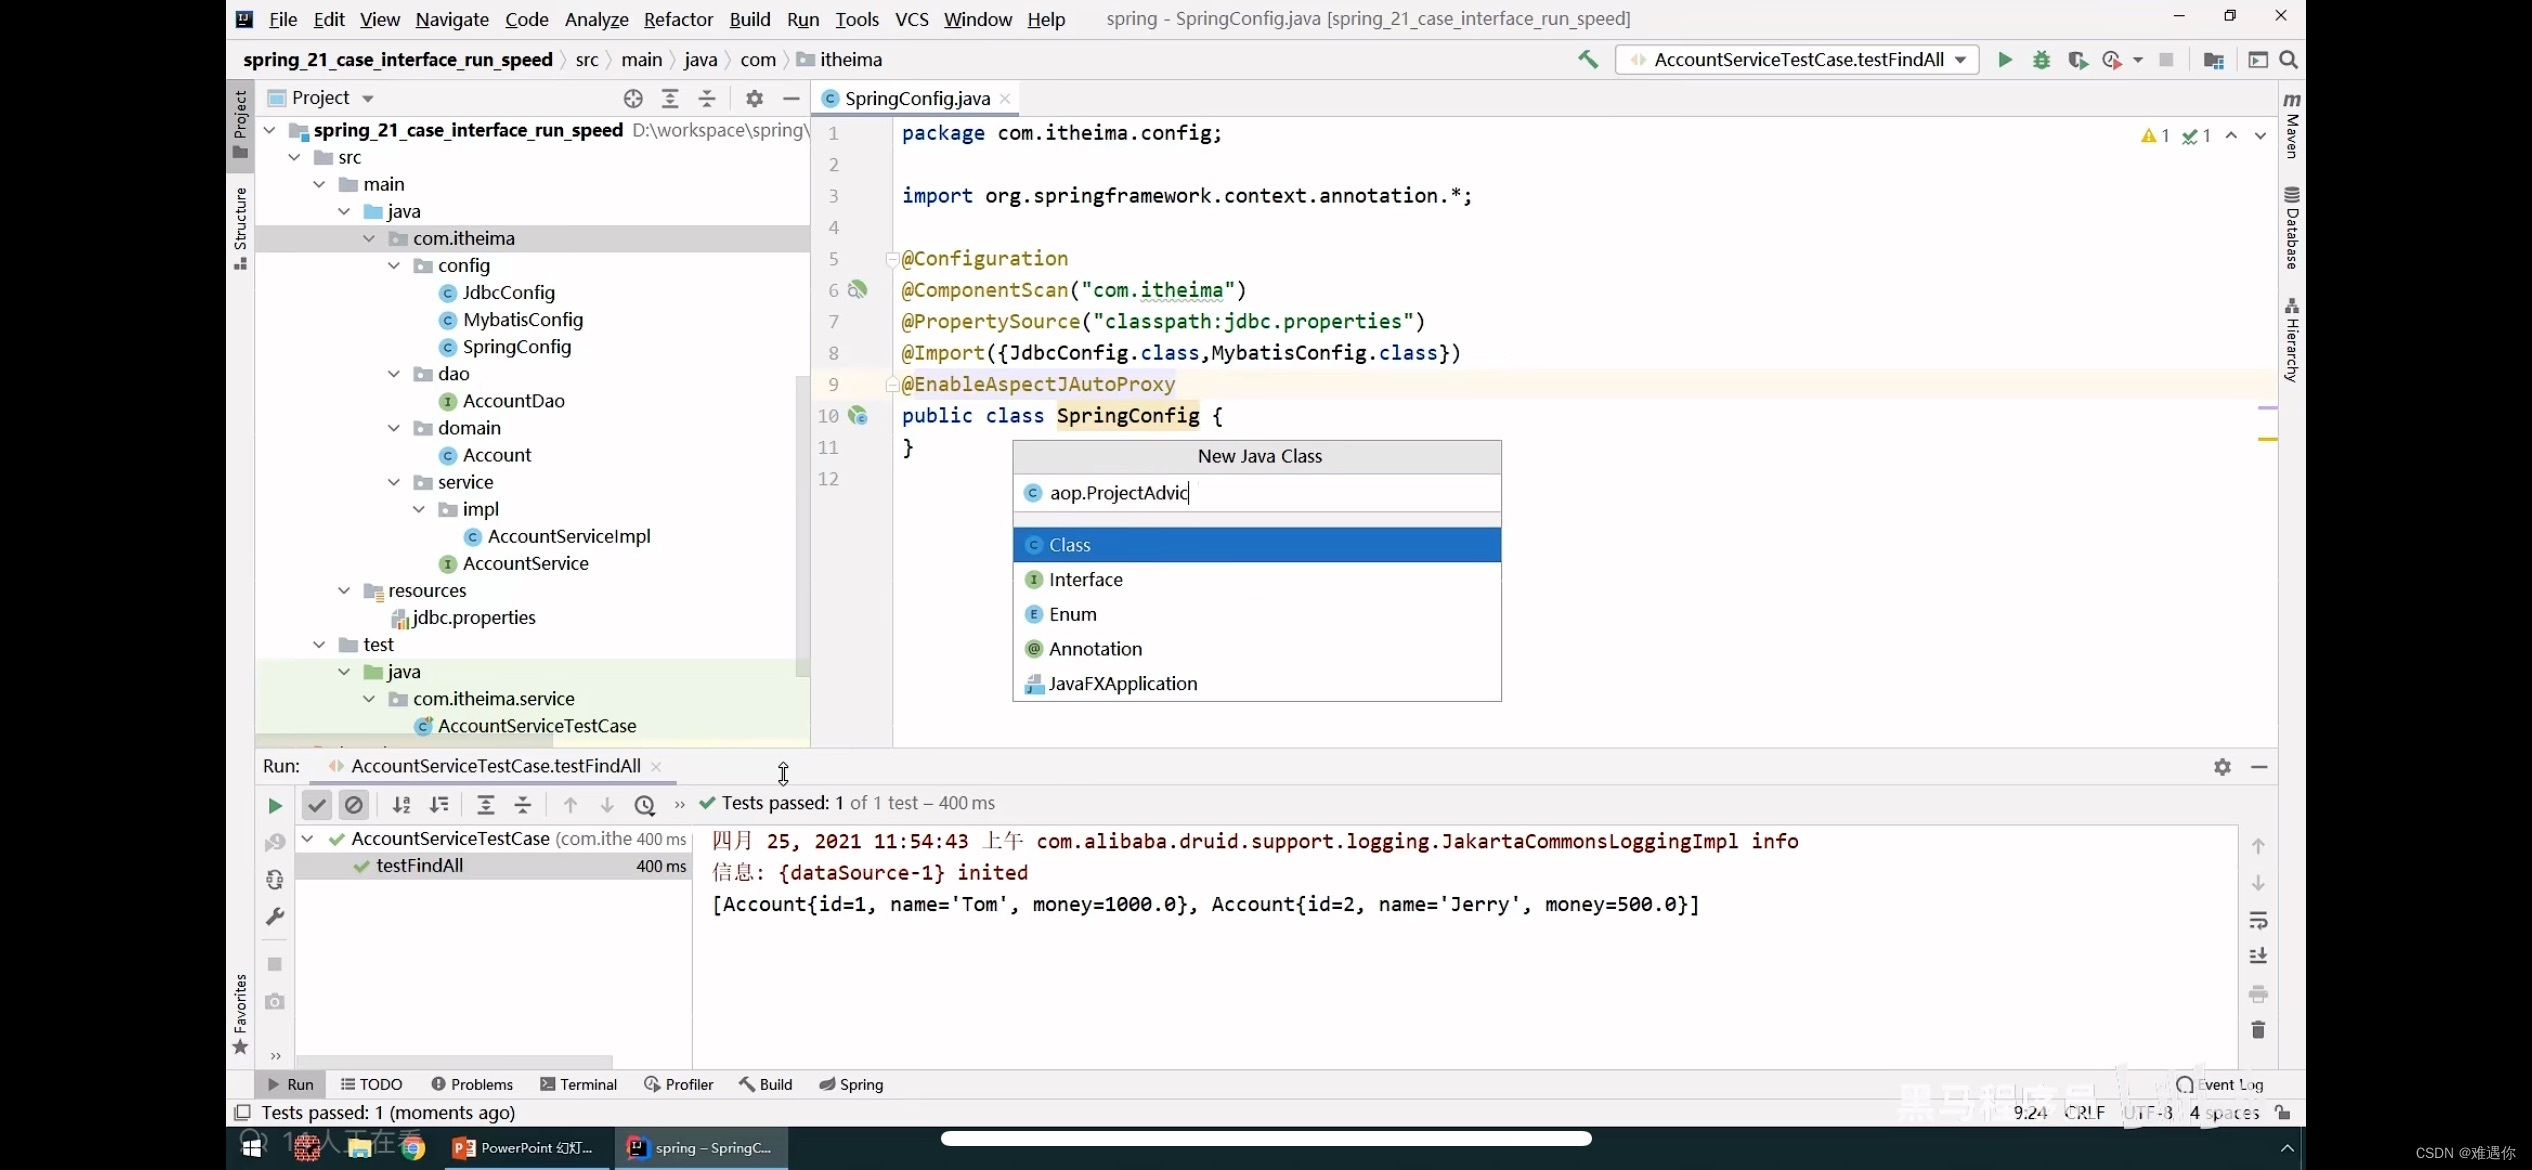
Task: Toggle checkbox next to AccountServiceTestCase run result
Action: click(x=307, y=838)
